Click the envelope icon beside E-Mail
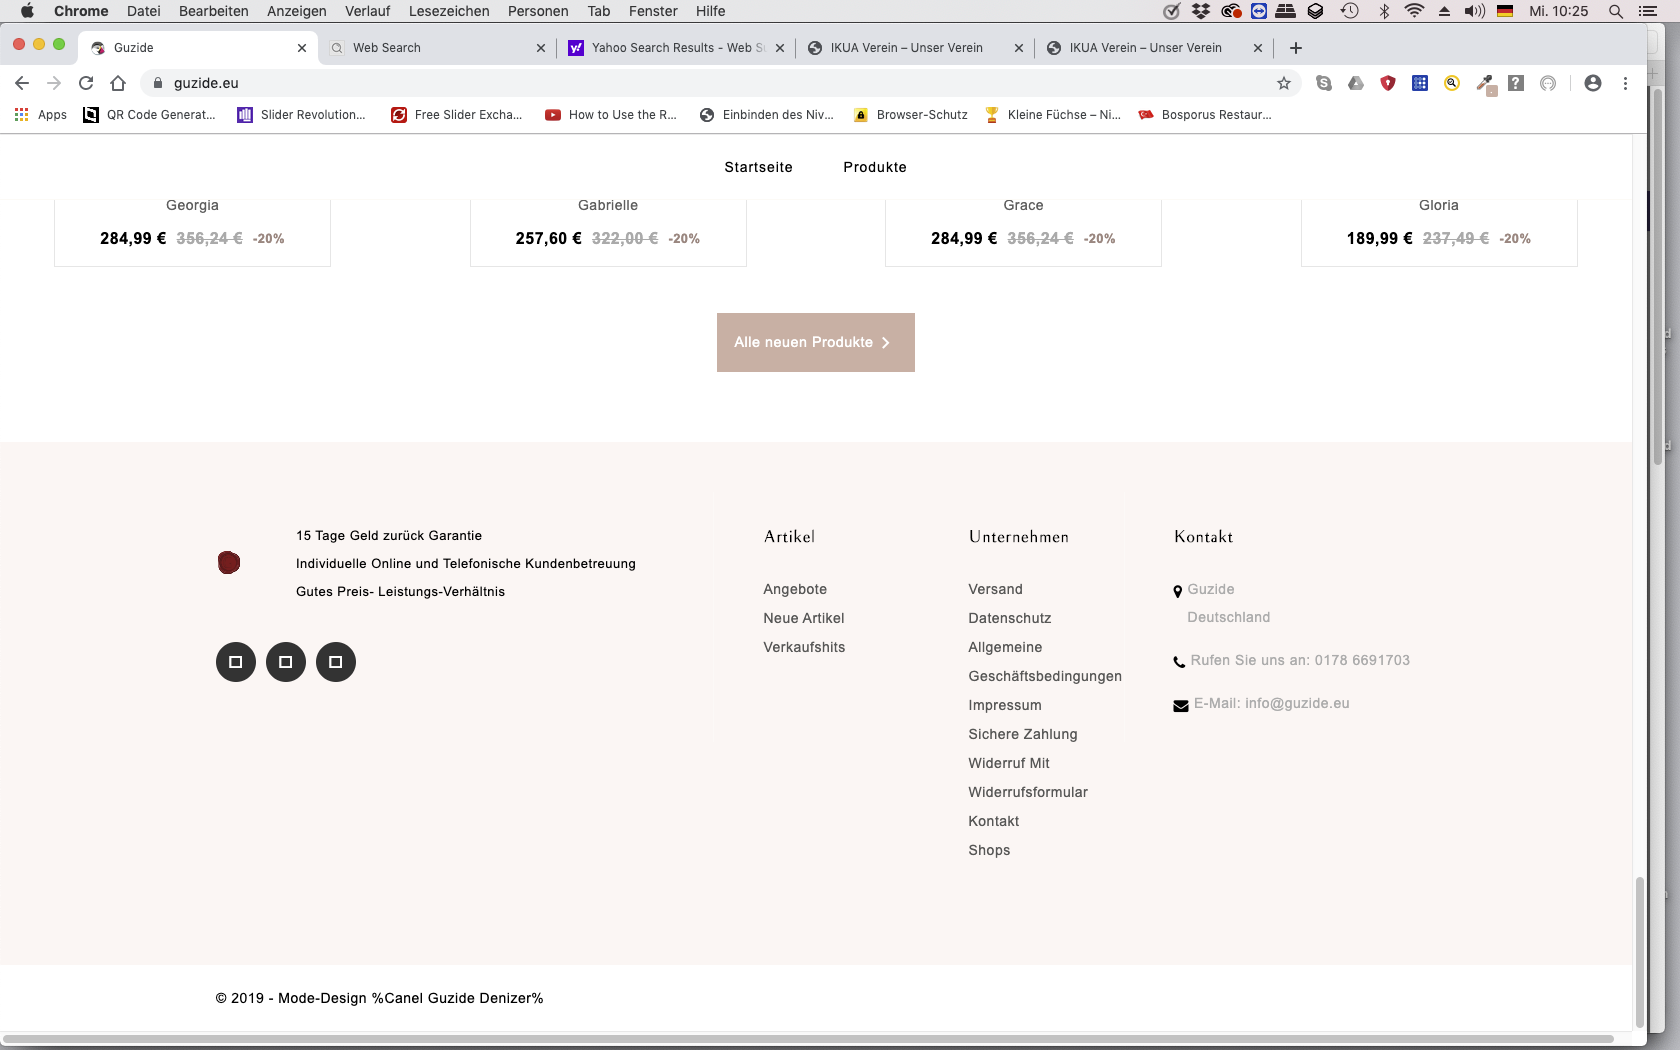This screenshot has width=1680, height=1050. tap(1181, 706)
